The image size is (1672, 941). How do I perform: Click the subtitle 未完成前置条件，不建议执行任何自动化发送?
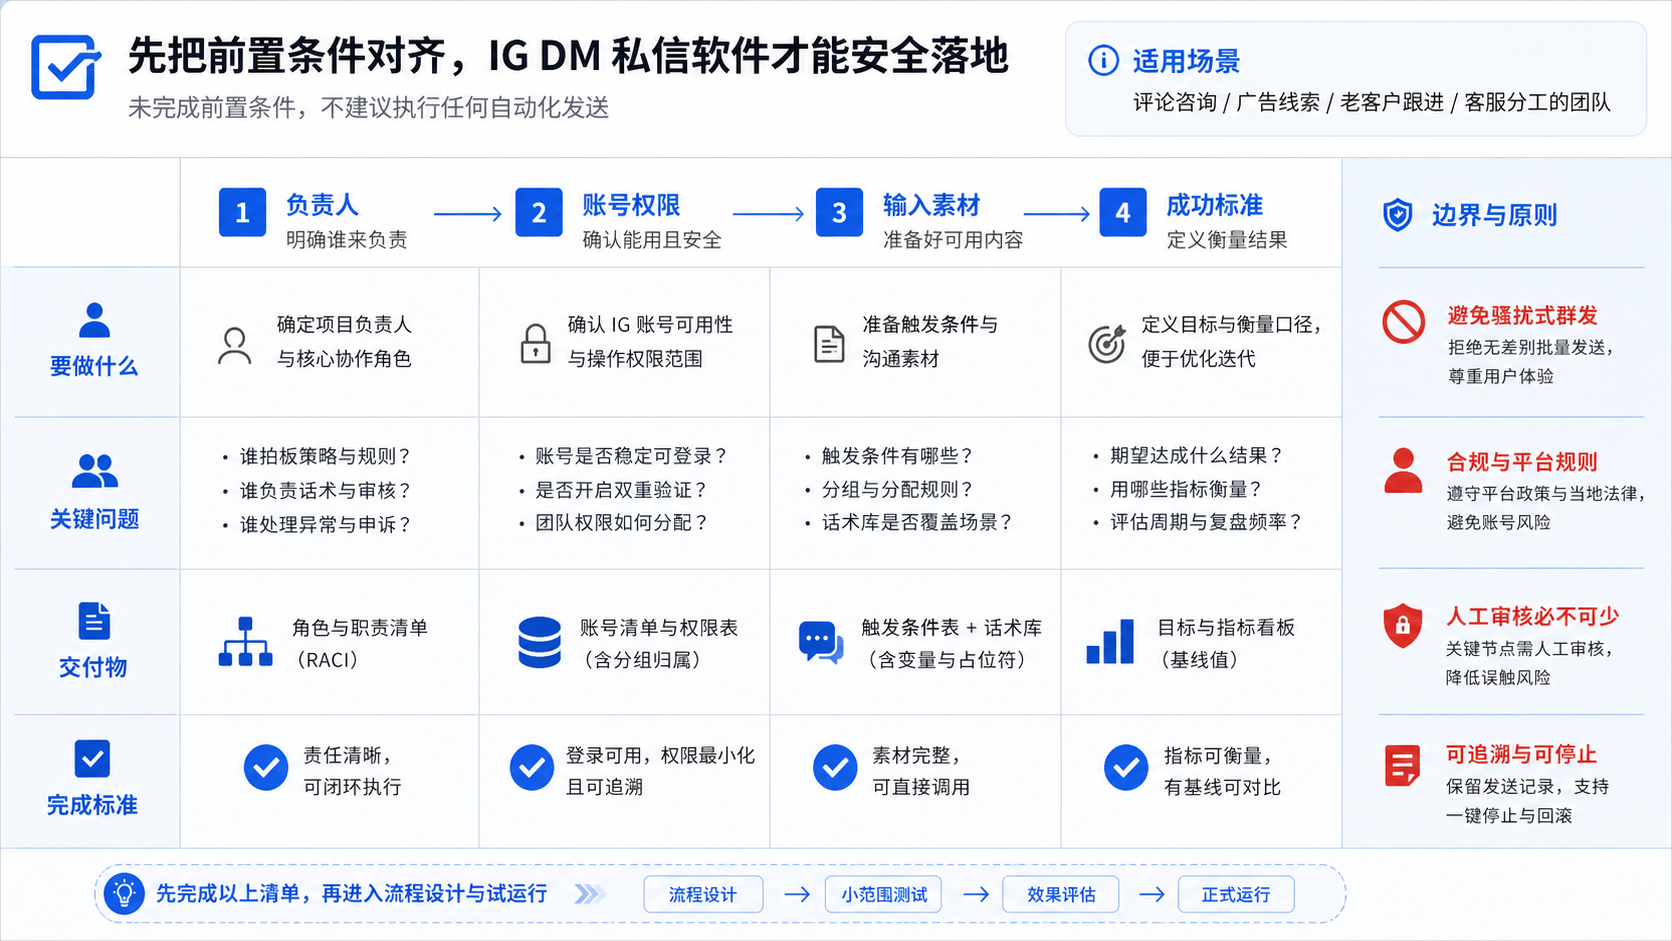(x=369, y=107)
